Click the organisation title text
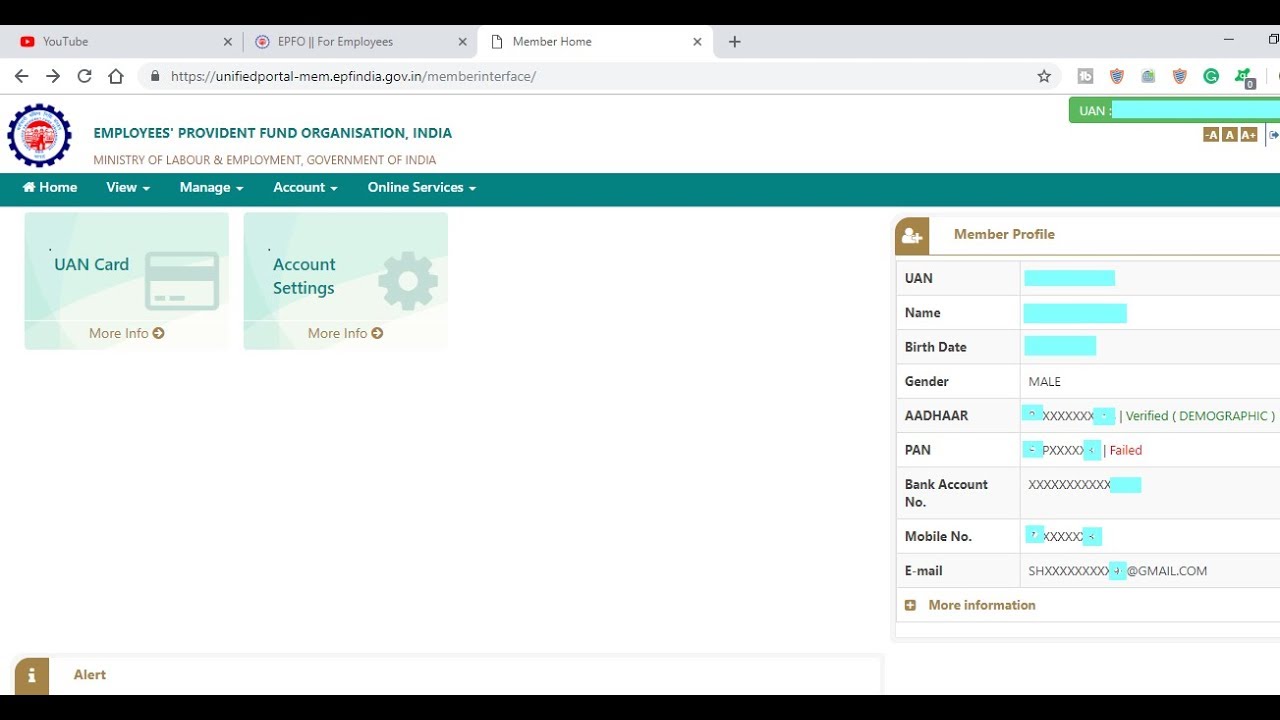The height and width of the screenshot is (720, 1280). tap(272, 133)
